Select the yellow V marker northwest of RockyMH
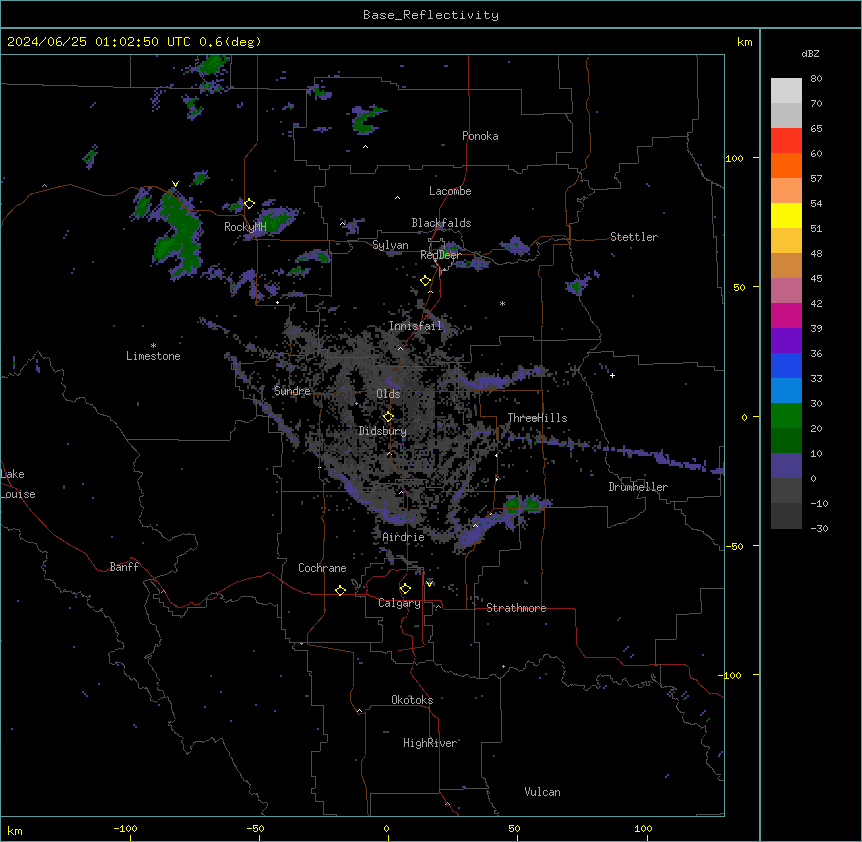862x842 pixels. tap(175, 184)
